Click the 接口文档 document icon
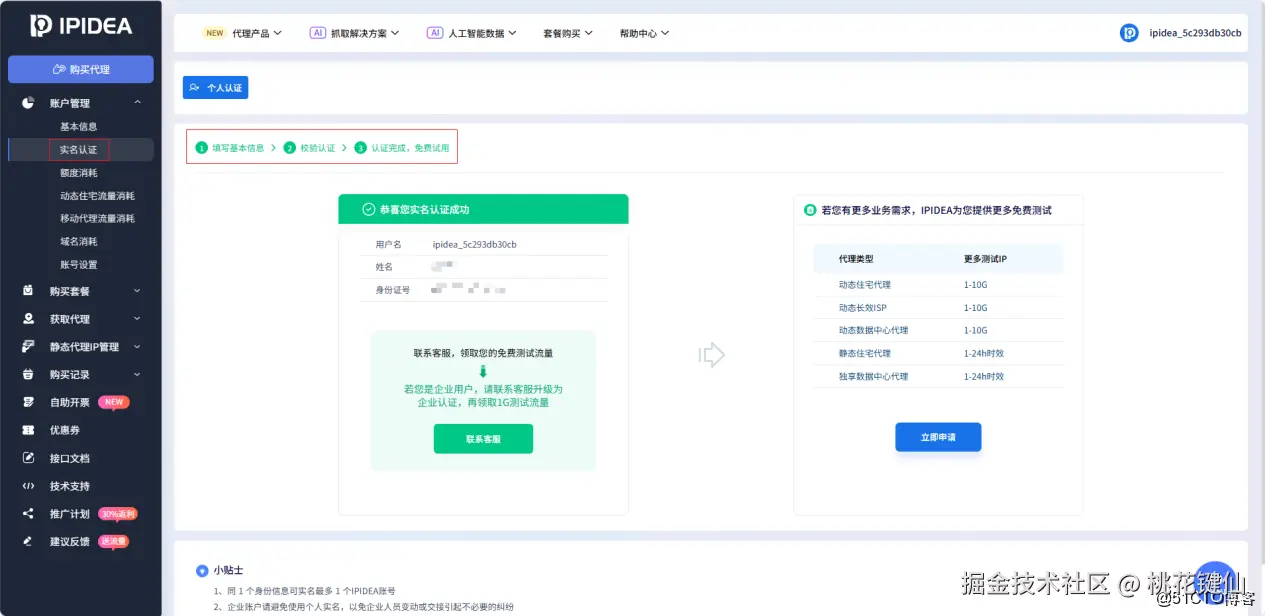This screenshot has height=616, width=1265. click(28, 458)
